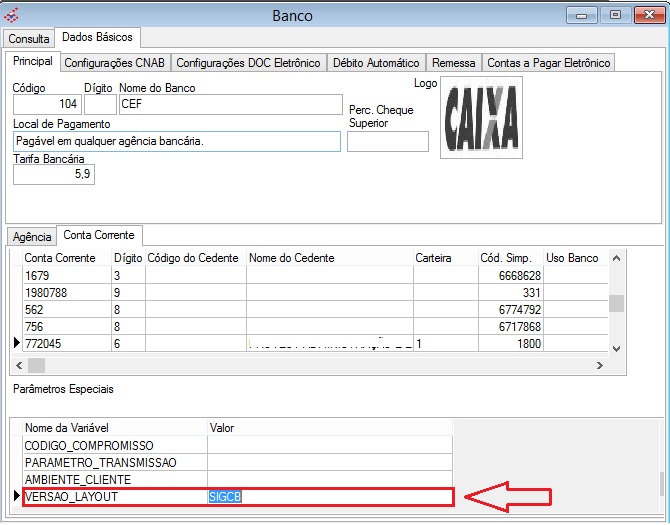Select the Remessa tab

coord(453,63)
